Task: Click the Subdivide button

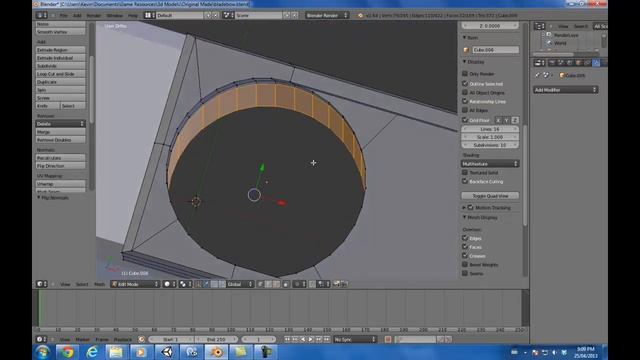Action: tap(60, 66)
